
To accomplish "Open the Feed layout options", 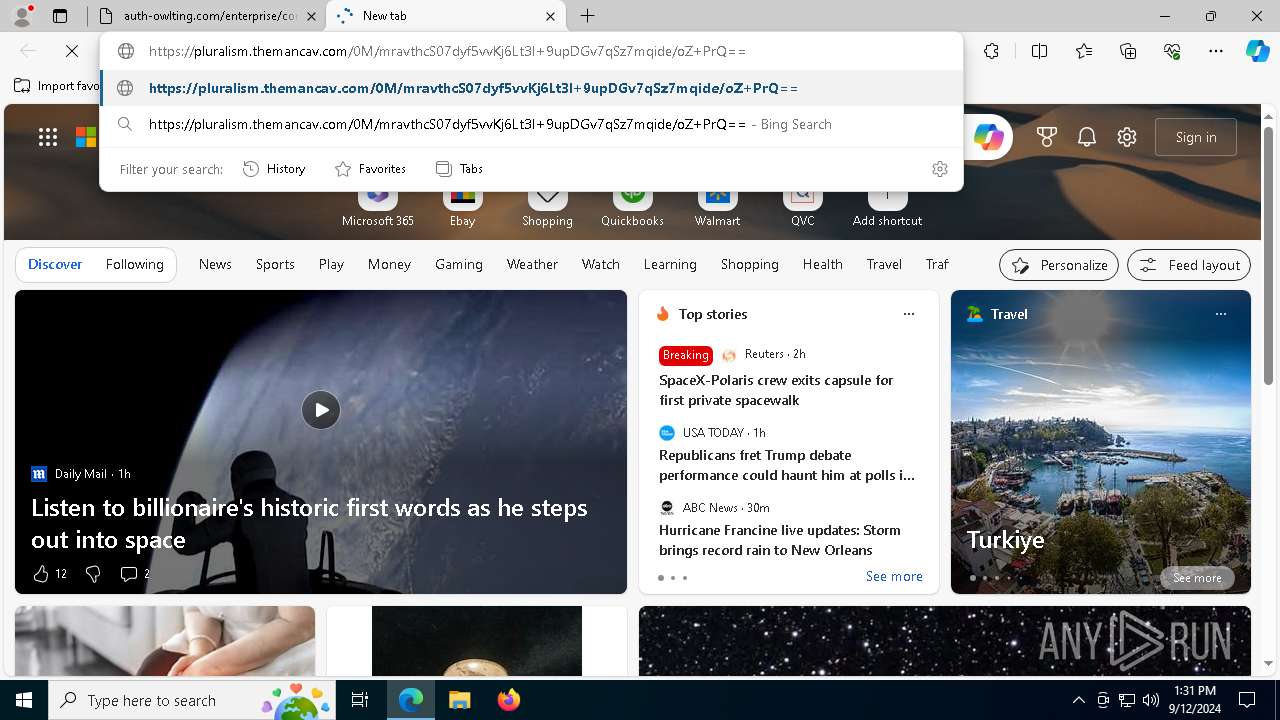I will coord(1189,265).
